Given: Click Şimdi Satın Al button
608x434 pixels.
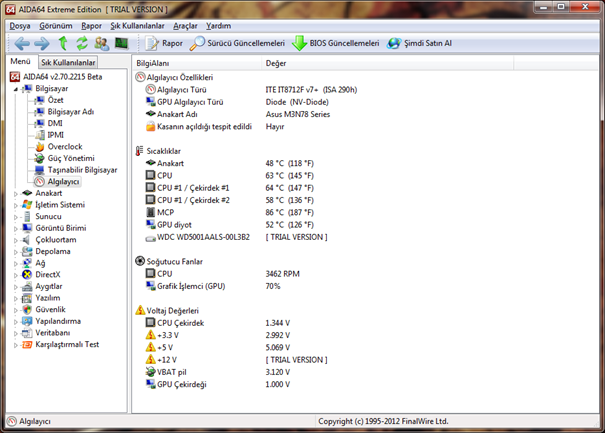Looking at the screenshot, I should click(420, 44).
